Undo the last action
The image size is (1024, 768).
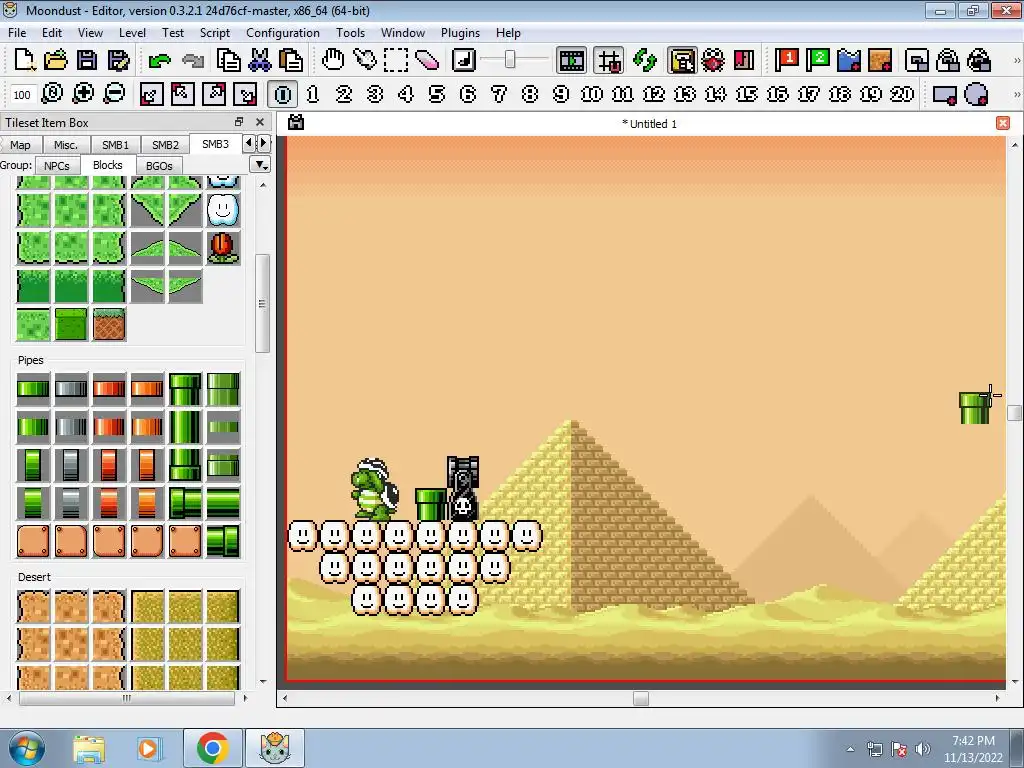[x=159, y=61]
